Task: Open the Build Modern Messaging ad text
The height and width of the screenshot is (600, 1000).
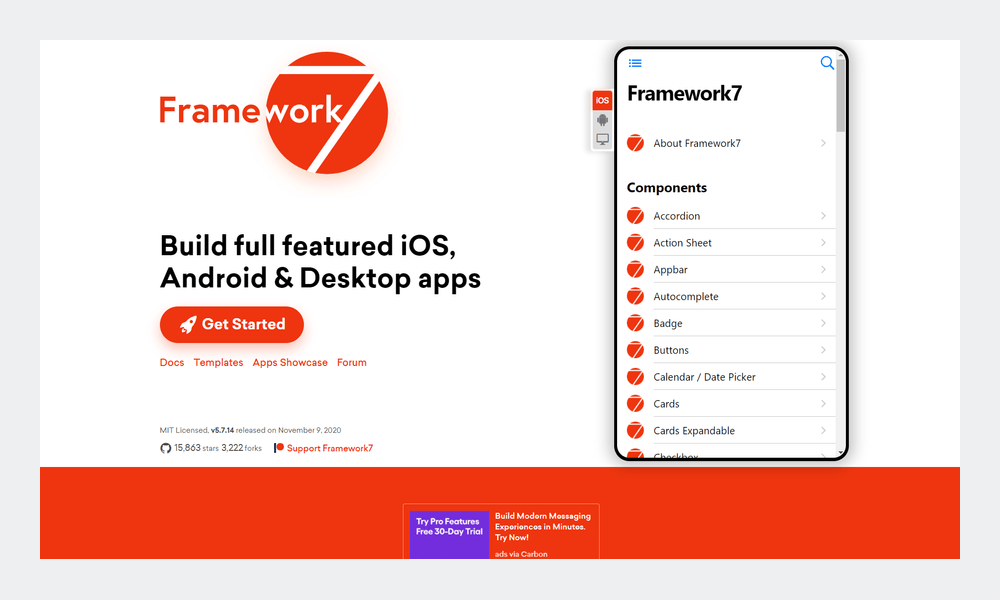Action: pyautogui.click(x=543, y=527)
